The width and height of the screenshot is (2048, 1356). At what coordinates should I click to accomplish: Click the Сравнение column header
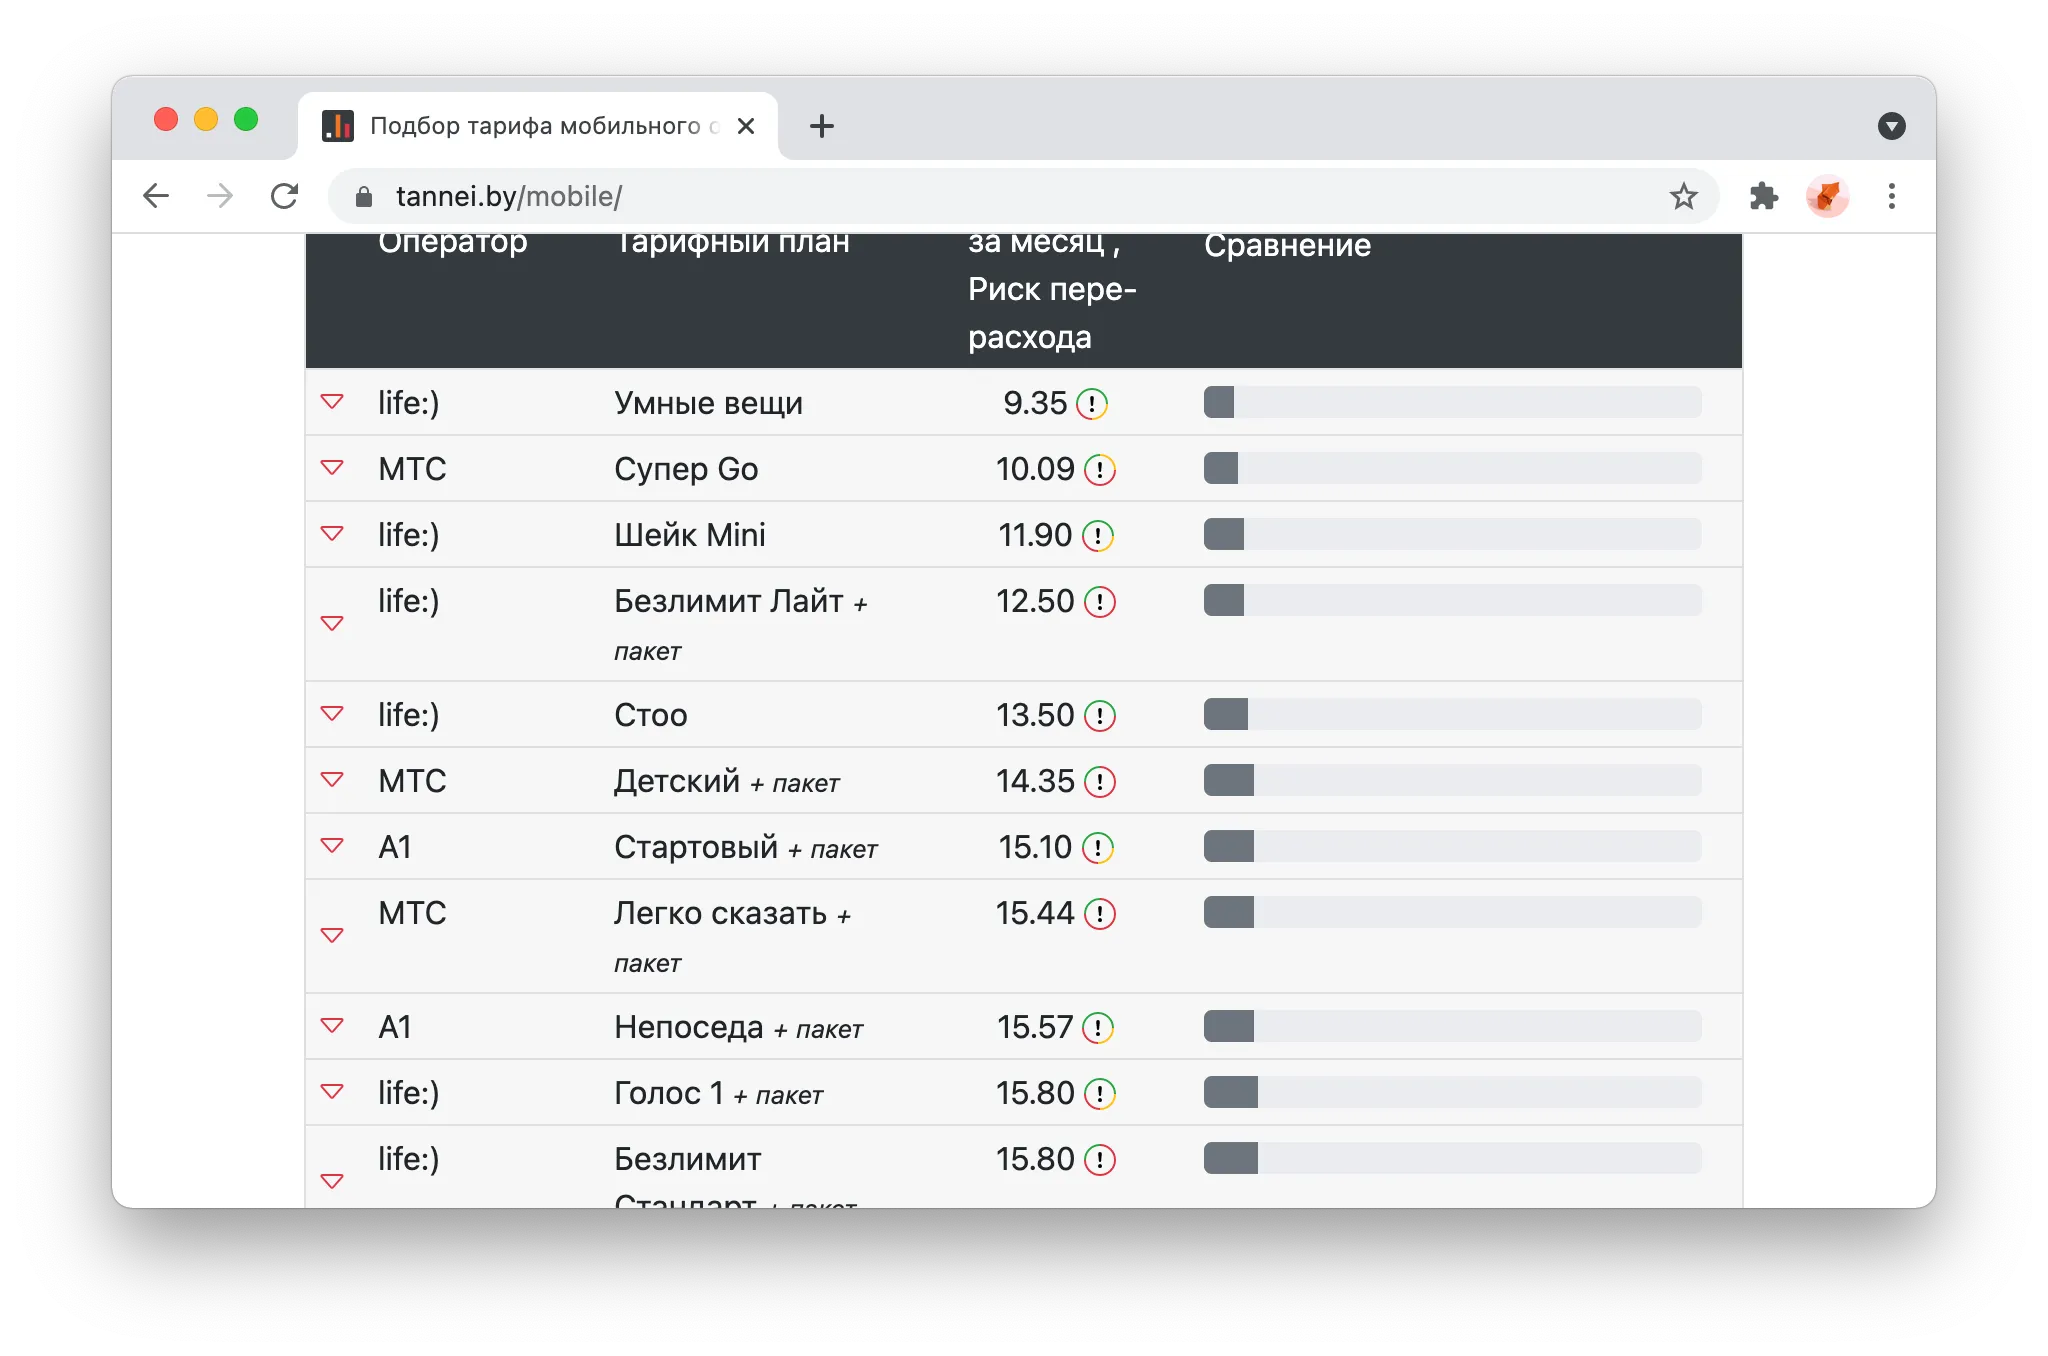tap(1287, 245)
